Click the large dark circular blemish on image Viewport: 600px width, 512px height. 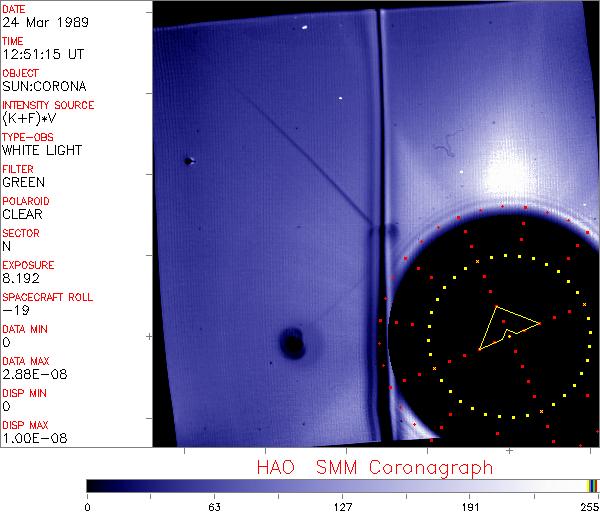point(293,343)
